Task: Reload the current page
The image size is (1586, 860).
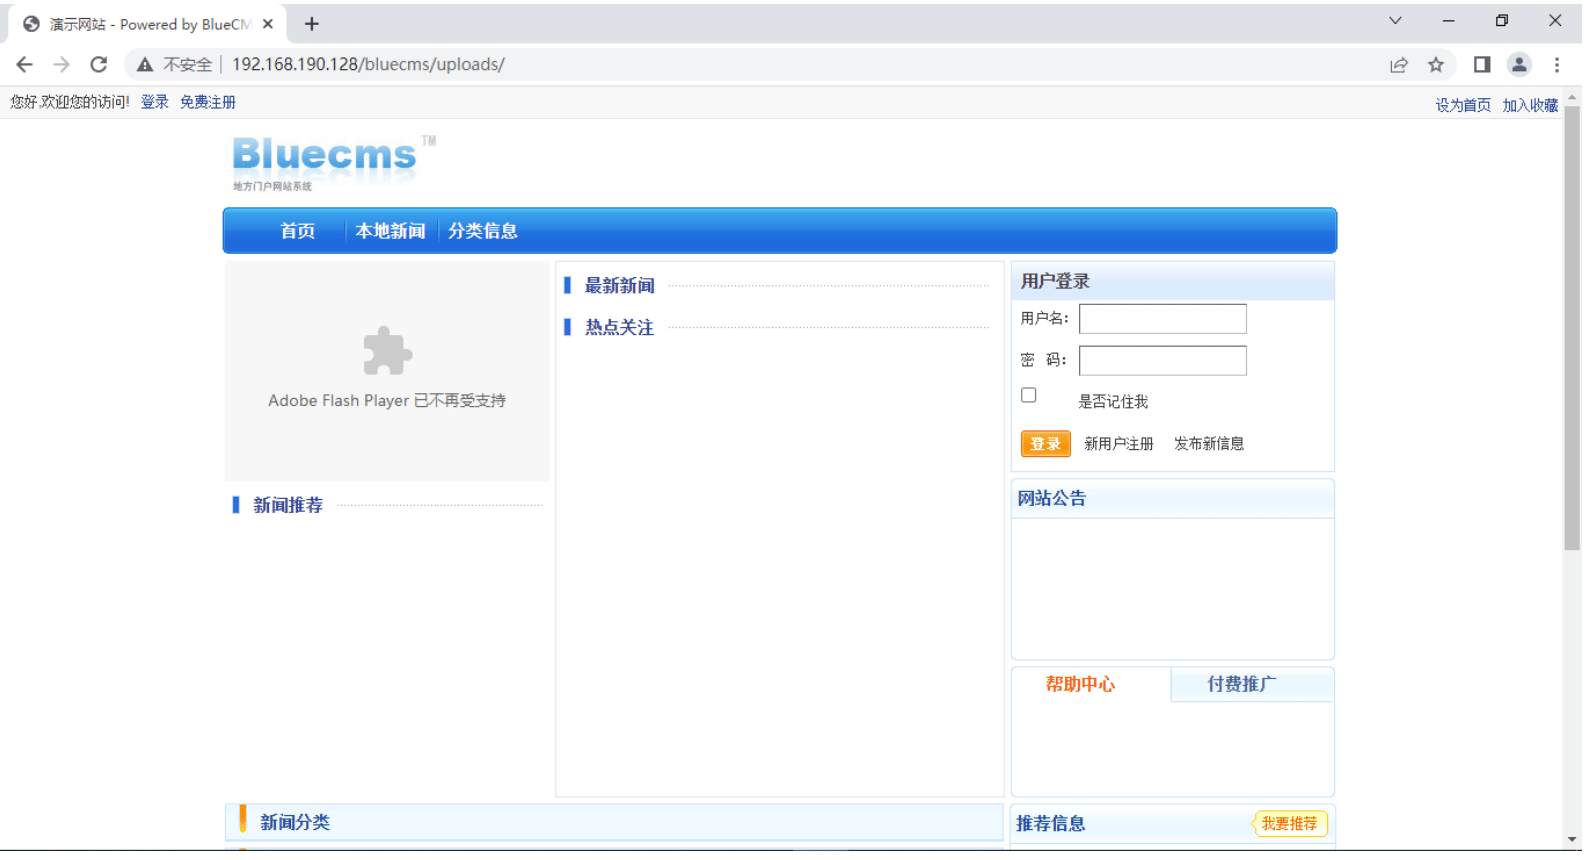Action: tap(98, 65)
